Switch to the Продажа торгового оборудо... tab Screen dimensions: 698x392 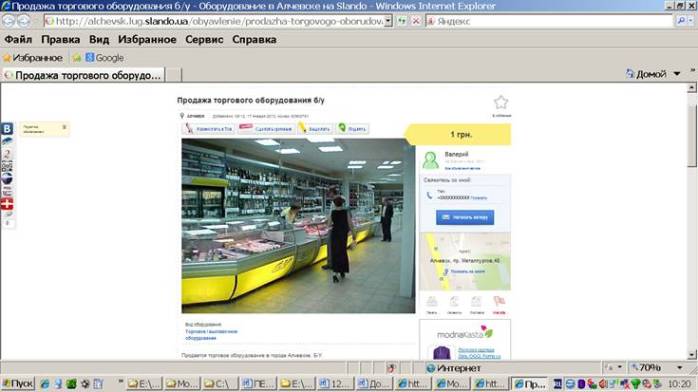[x=83, y=75]
